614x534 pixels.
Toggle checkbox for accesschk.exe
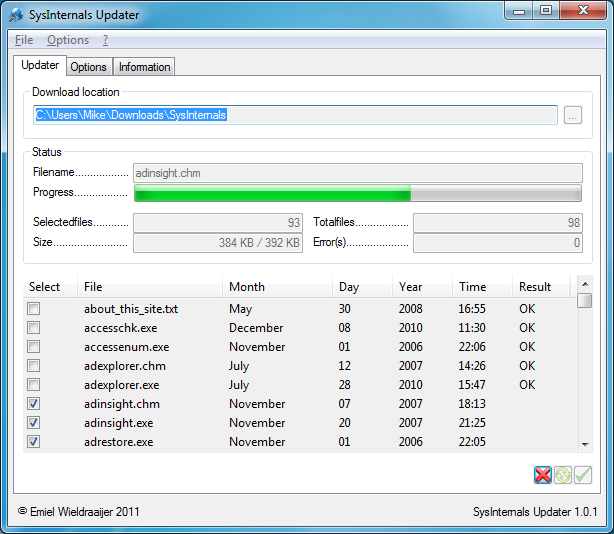tap(34, 327)
